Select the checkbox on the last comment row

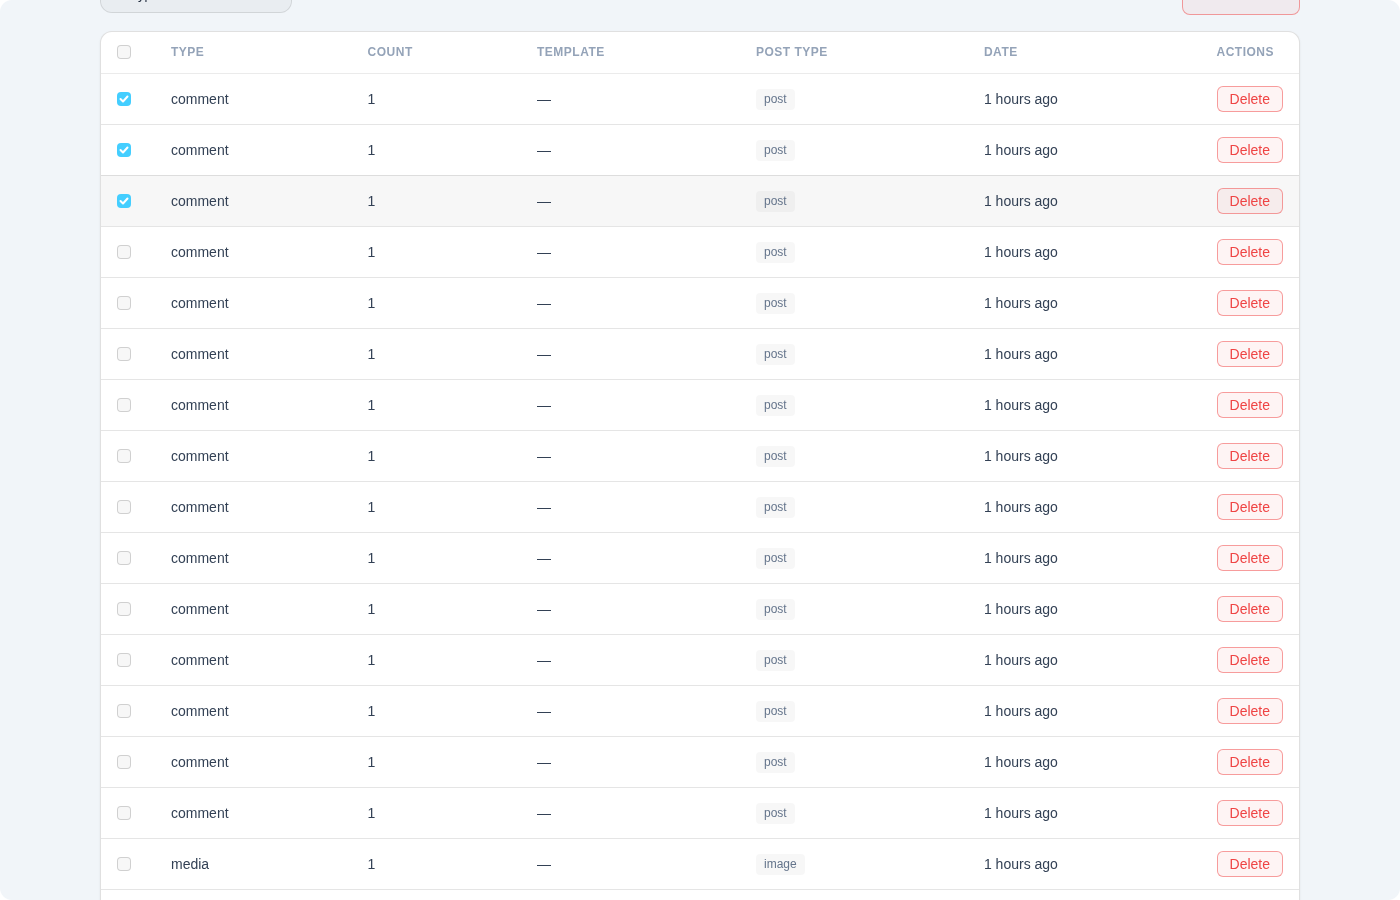click(x=124, y=813)
